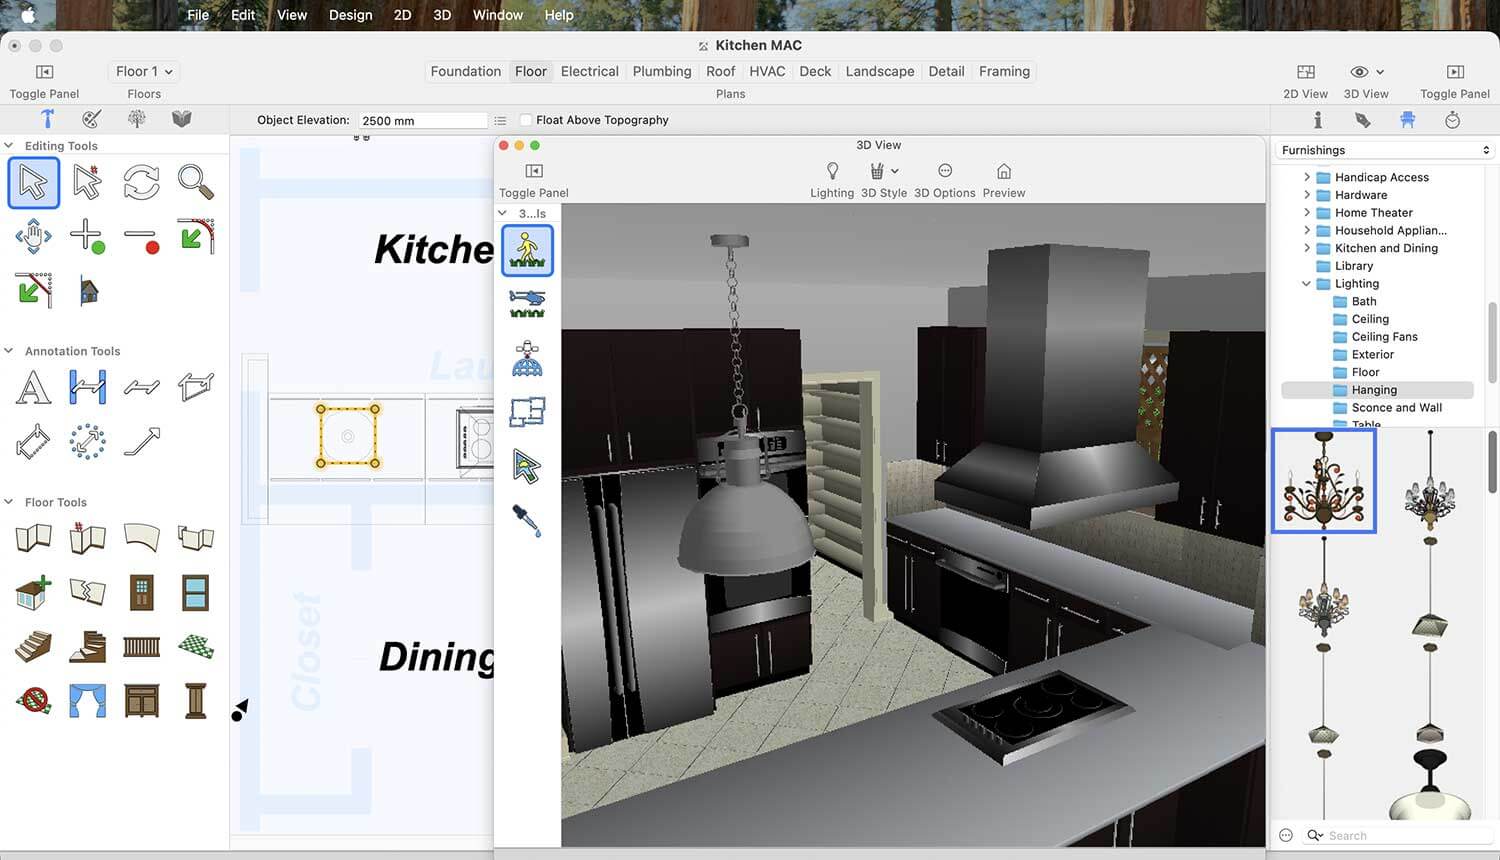Pick the eyedropper tool in 3D View

pyautogui.click(x=527, y=521)
